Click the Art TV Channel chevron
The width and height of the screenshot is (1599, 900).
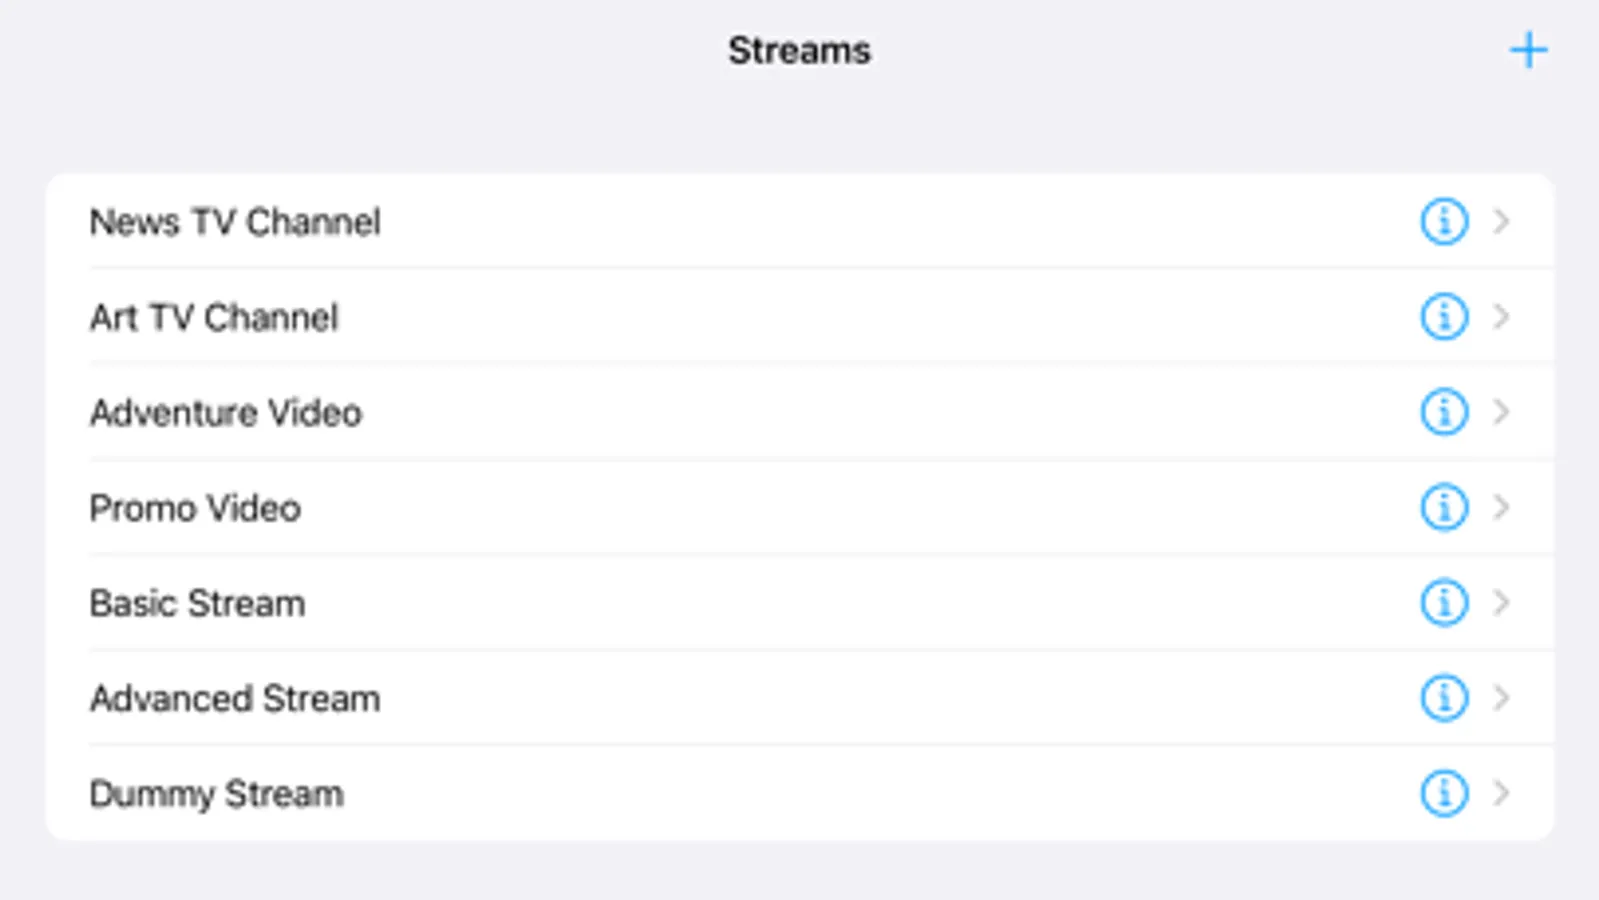[1501, 317]
